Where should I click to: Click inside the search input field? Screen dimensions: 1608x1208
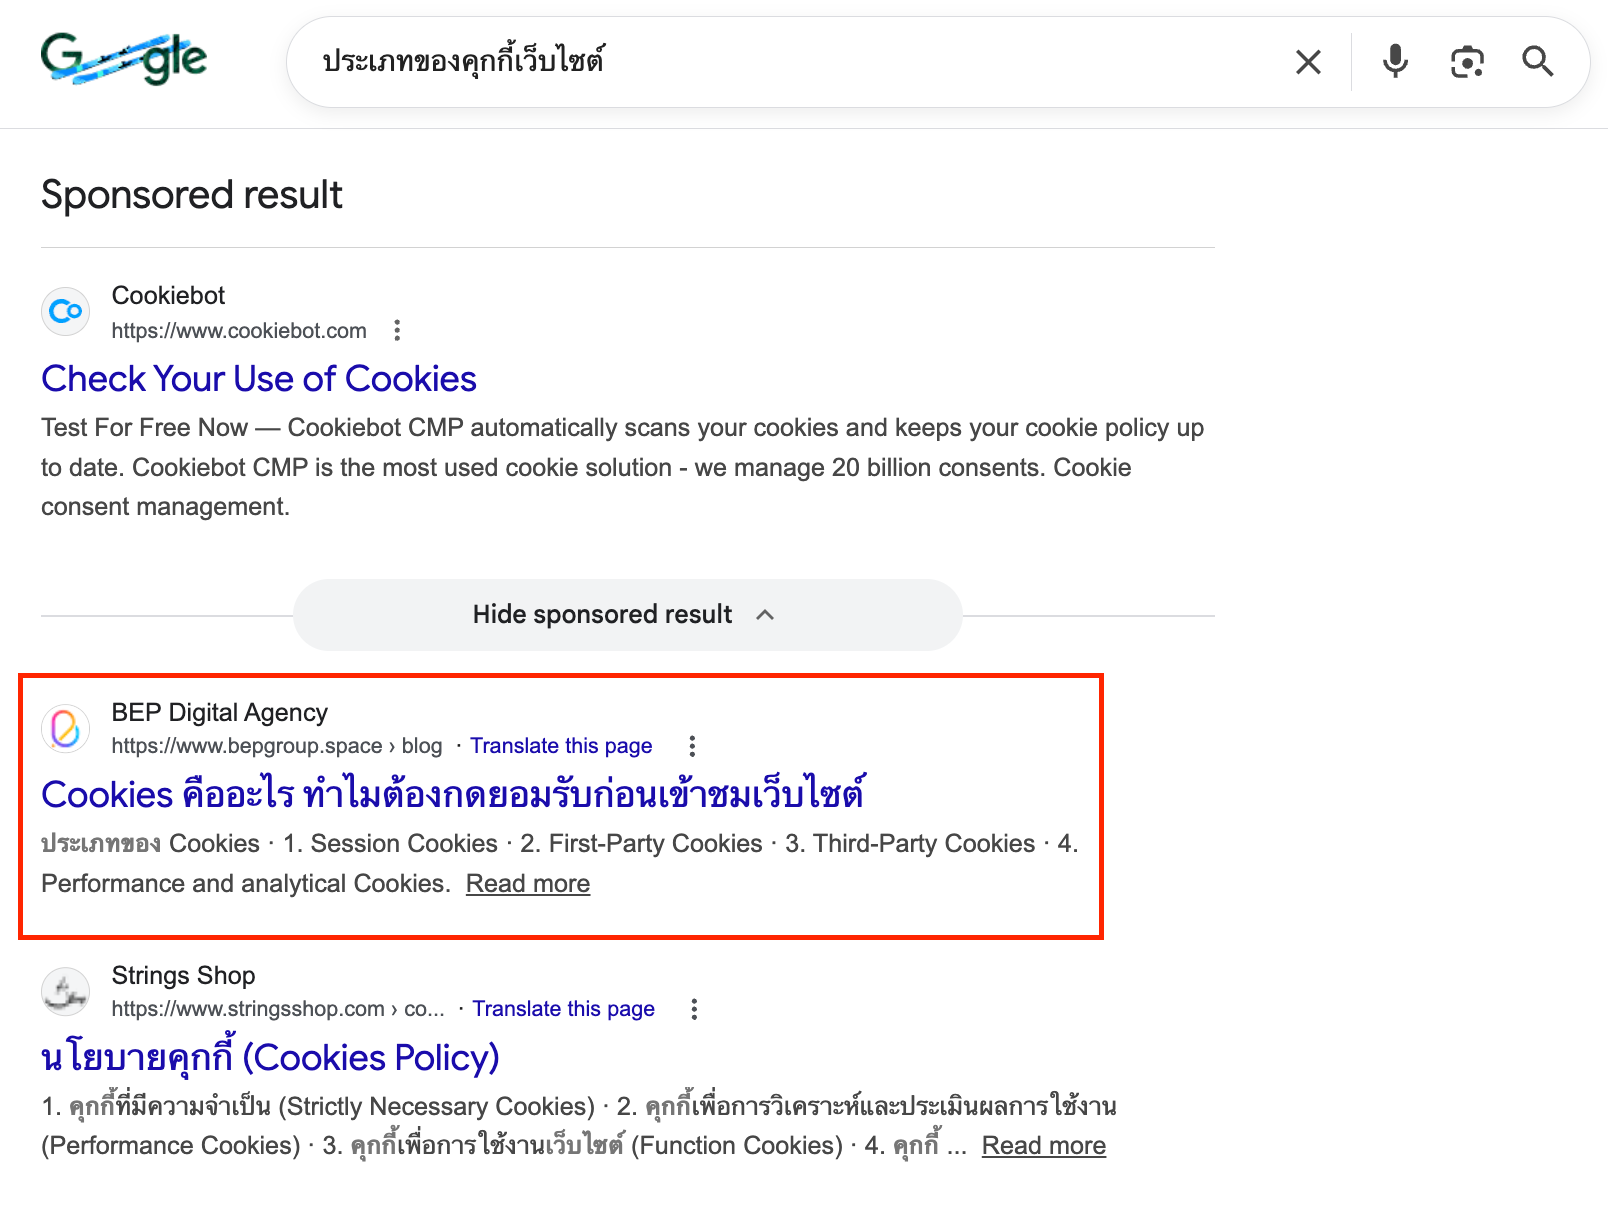click(700, 62)
